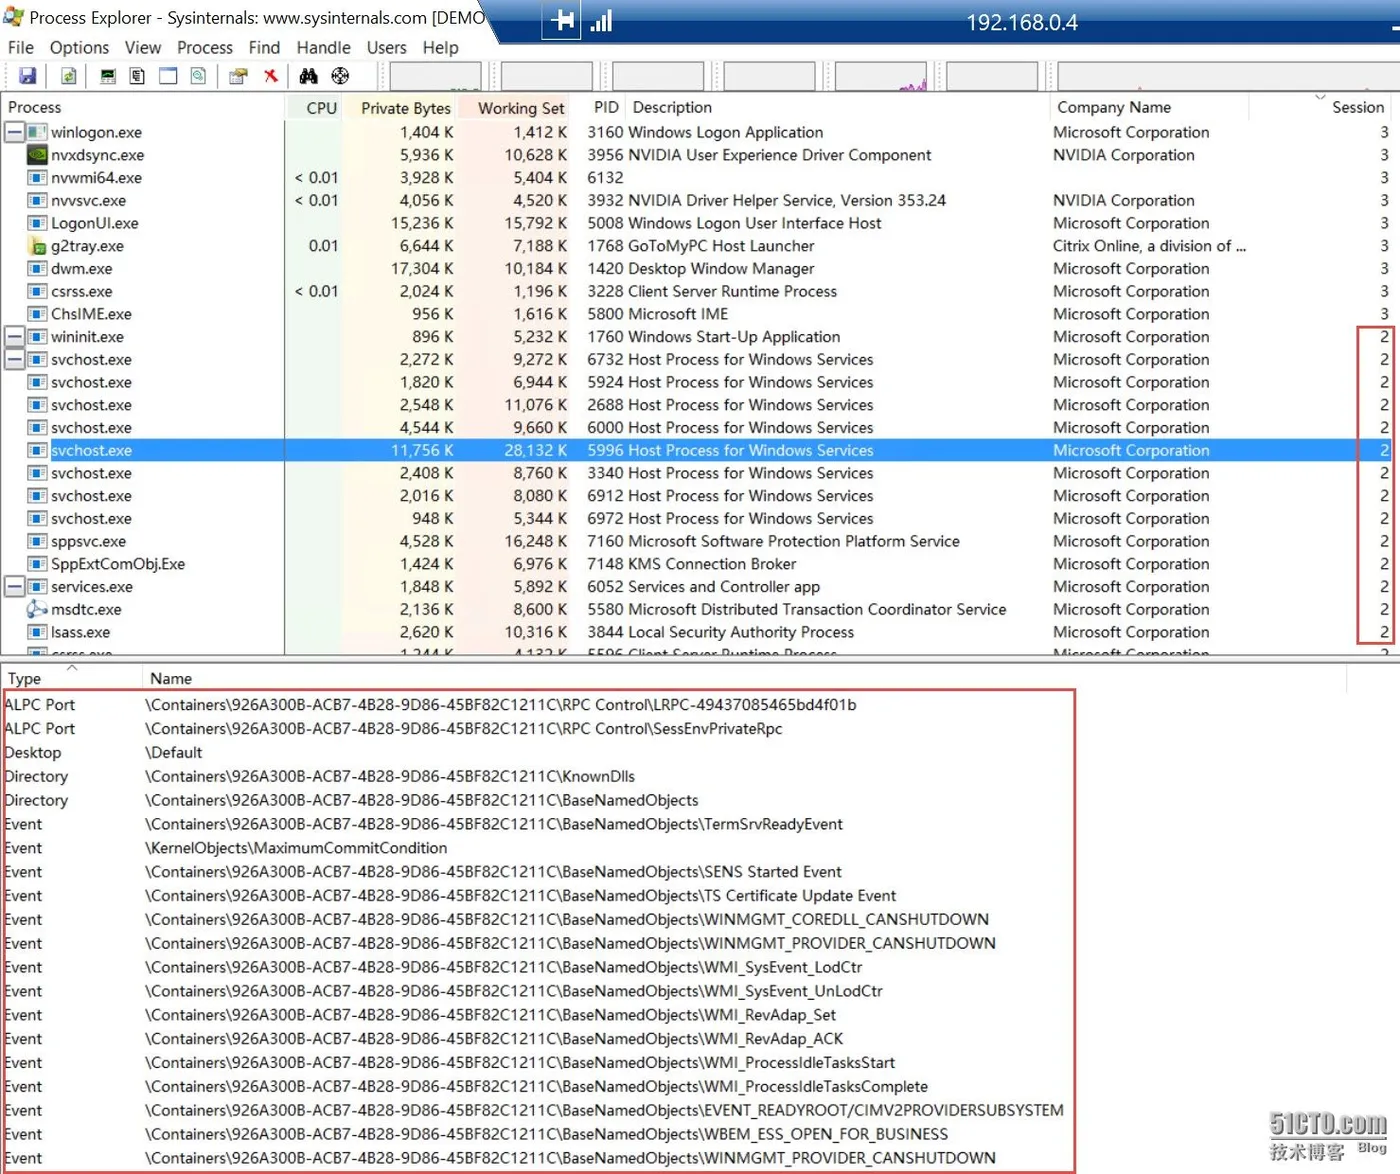Click the Process column header
This screenshot has height=1174, width=1400.
143,108
